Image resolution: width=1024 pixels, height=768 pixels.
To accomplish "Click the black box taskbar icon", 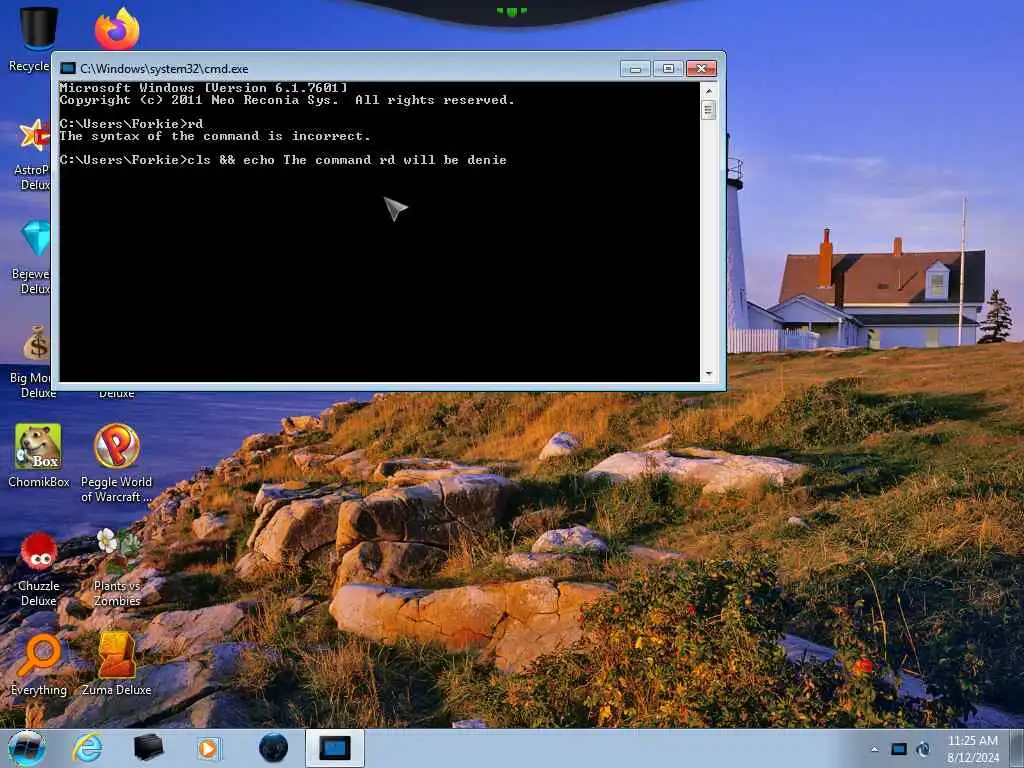I will coord(148,748).
